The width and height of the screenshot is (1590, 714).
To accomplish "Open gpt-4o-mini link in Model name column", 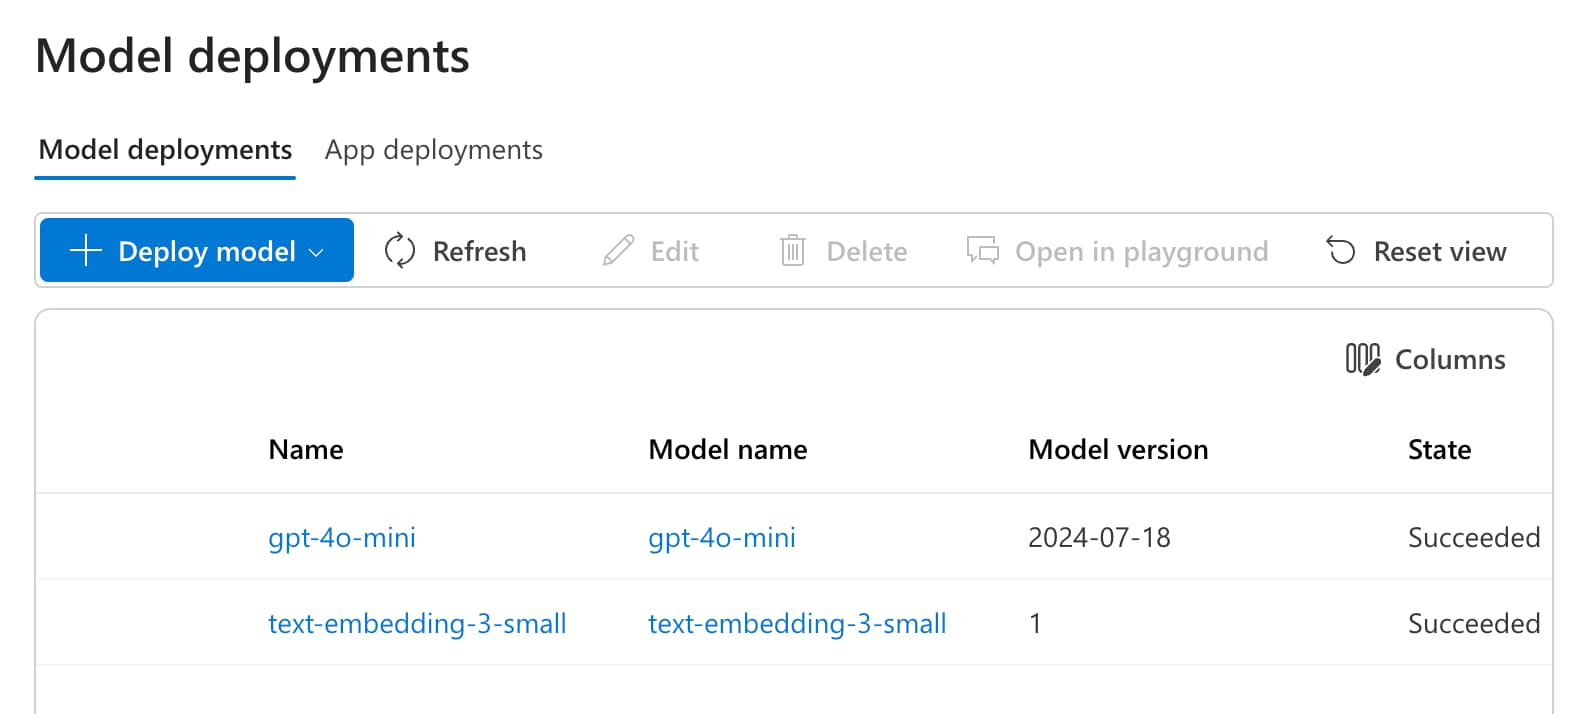I will pyautogui.click(x=722, y=538).
